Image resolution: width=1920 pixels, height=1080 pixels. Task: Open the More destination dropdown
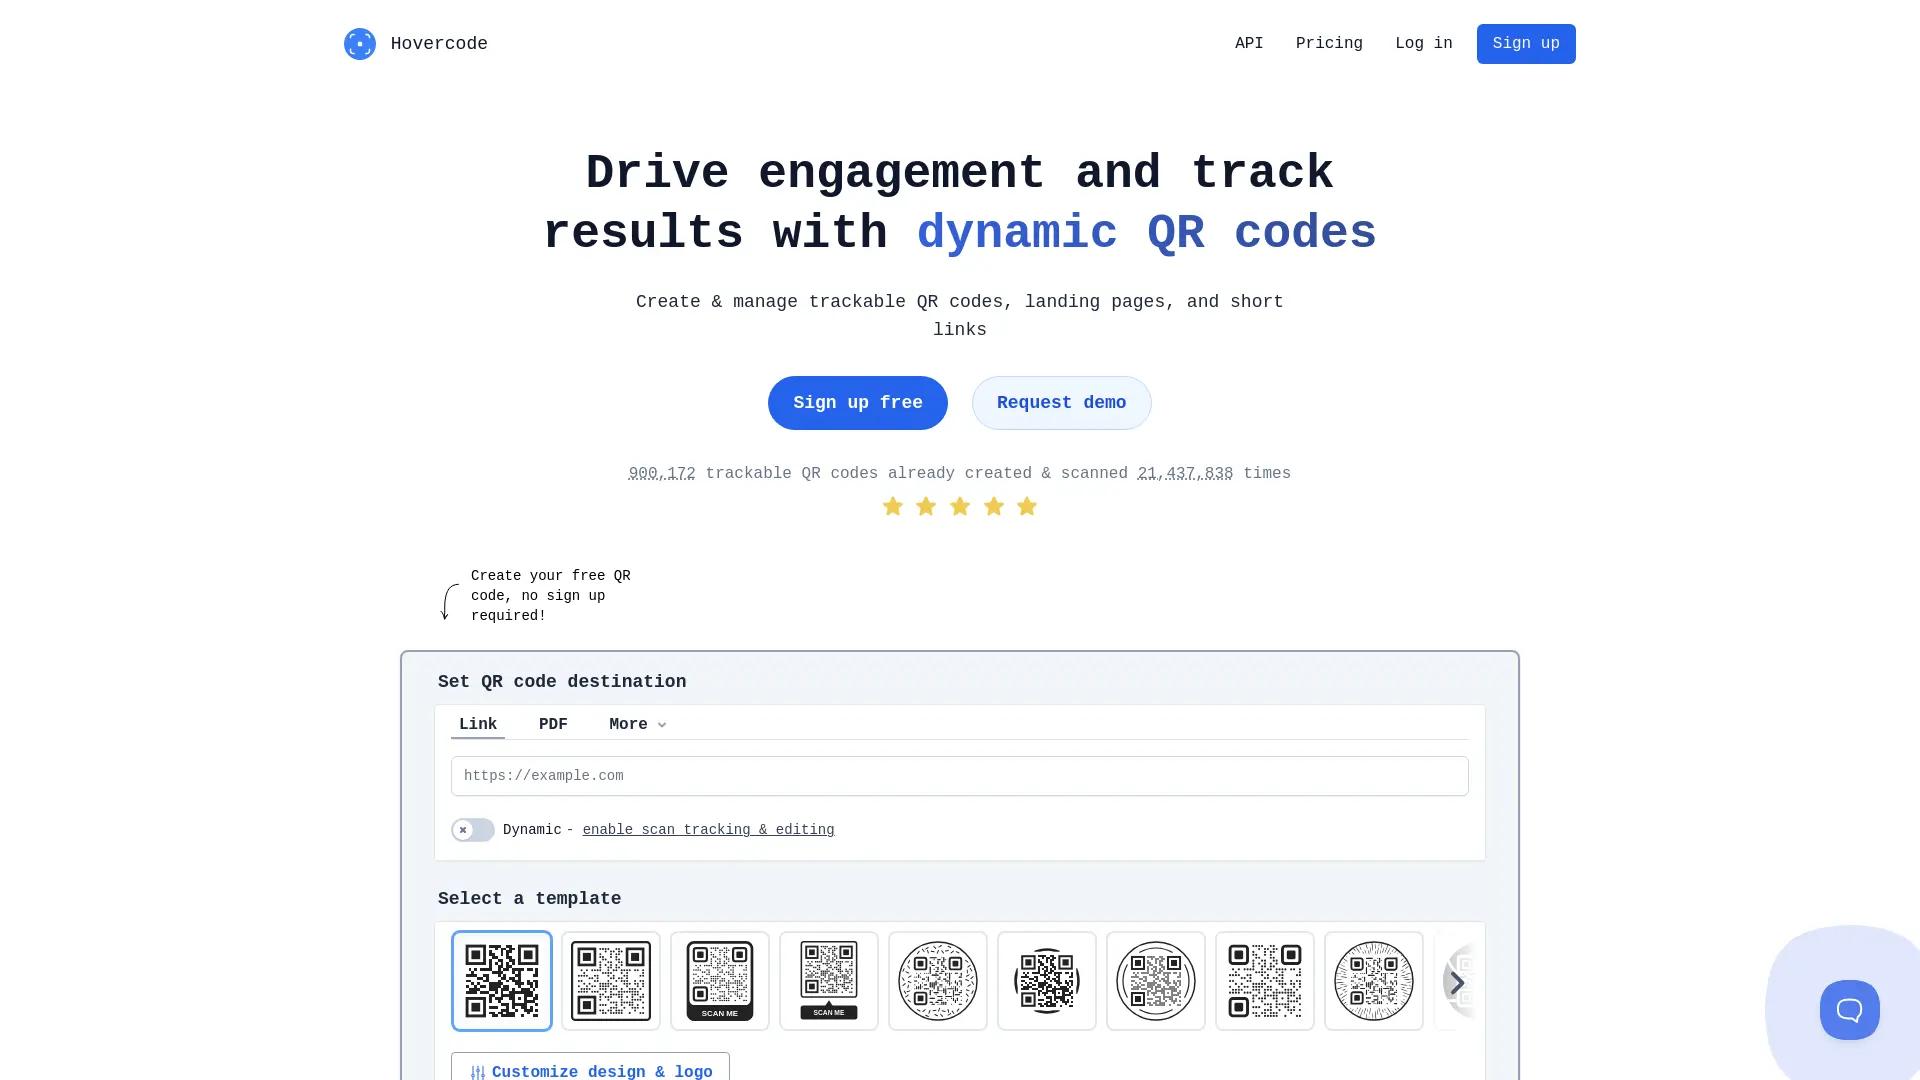[636, 724]
